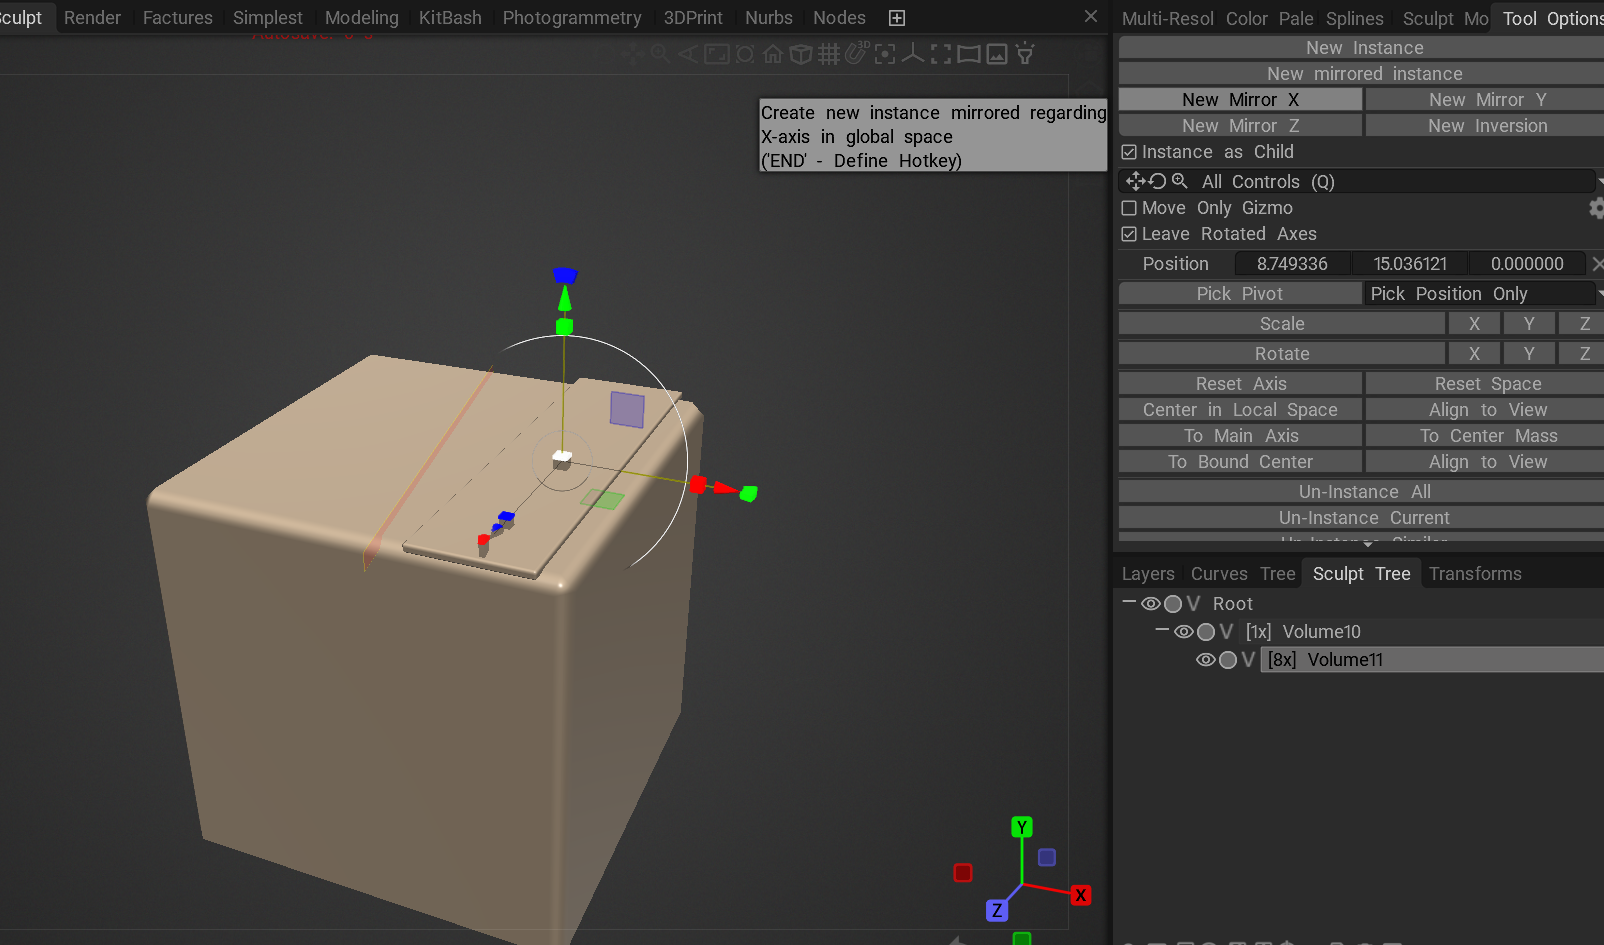This screenshot has height=945, width=1604.
Task: Click the plus icon to add workspace tab
Action: (x=897, y=18)
